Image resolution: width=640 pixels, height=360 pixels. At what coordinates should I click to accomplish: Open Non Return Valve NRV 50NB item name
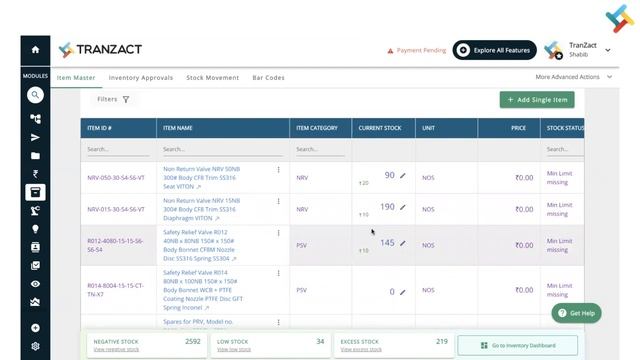point(202,178)
